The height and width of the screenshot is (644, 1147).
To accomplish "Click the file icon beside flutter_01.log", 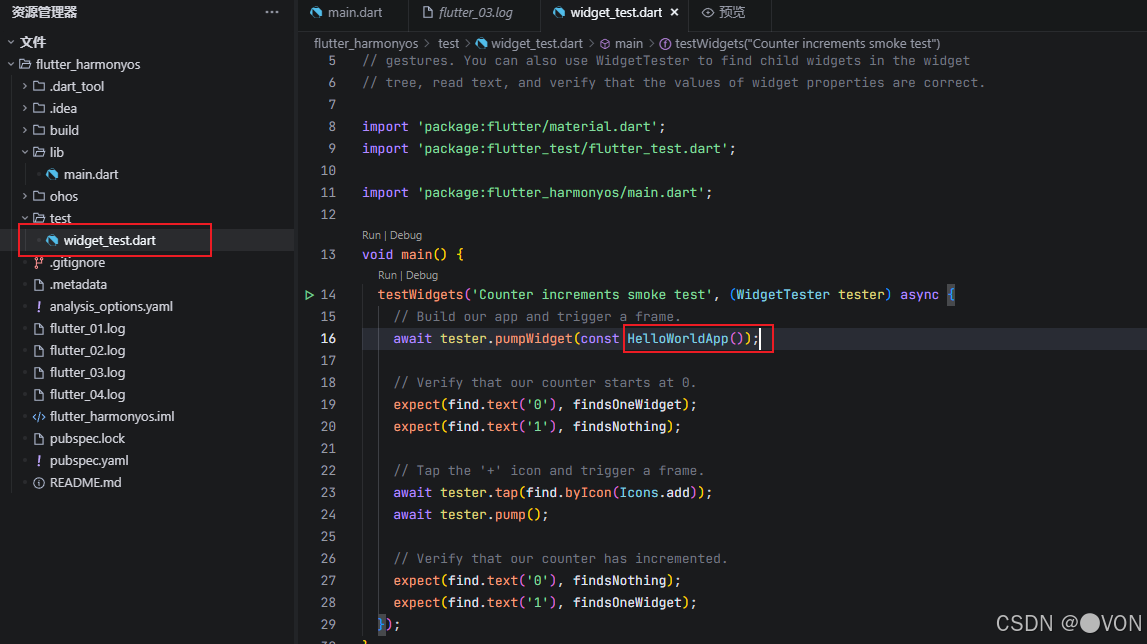I will 39,329.
